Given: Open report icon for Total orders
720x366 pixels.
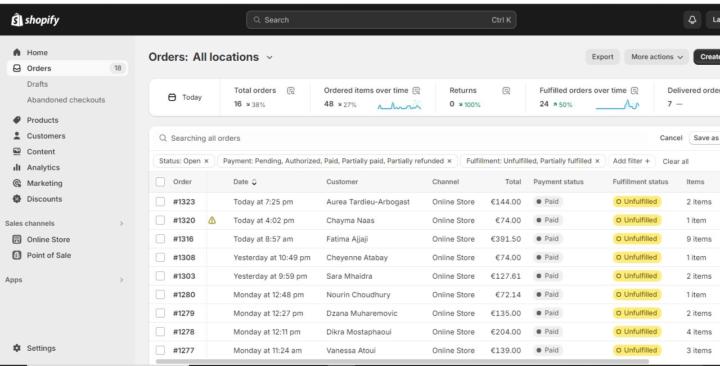Looking at the screenshot, I should pos(291,90).
